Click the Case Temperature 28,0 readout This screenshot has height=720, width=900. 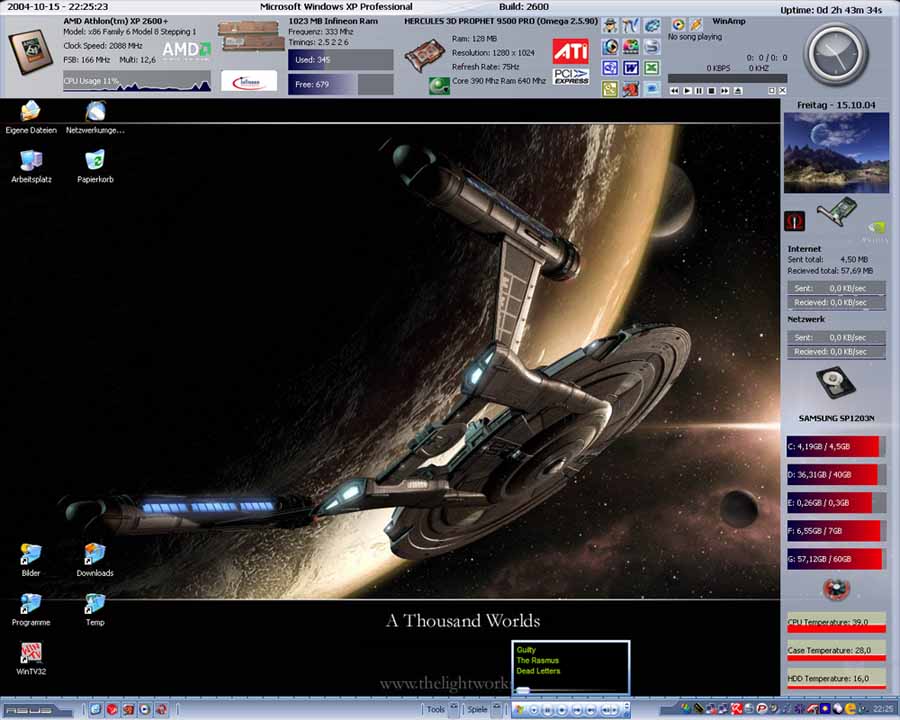pyautogui.click(x=836, y=651)
